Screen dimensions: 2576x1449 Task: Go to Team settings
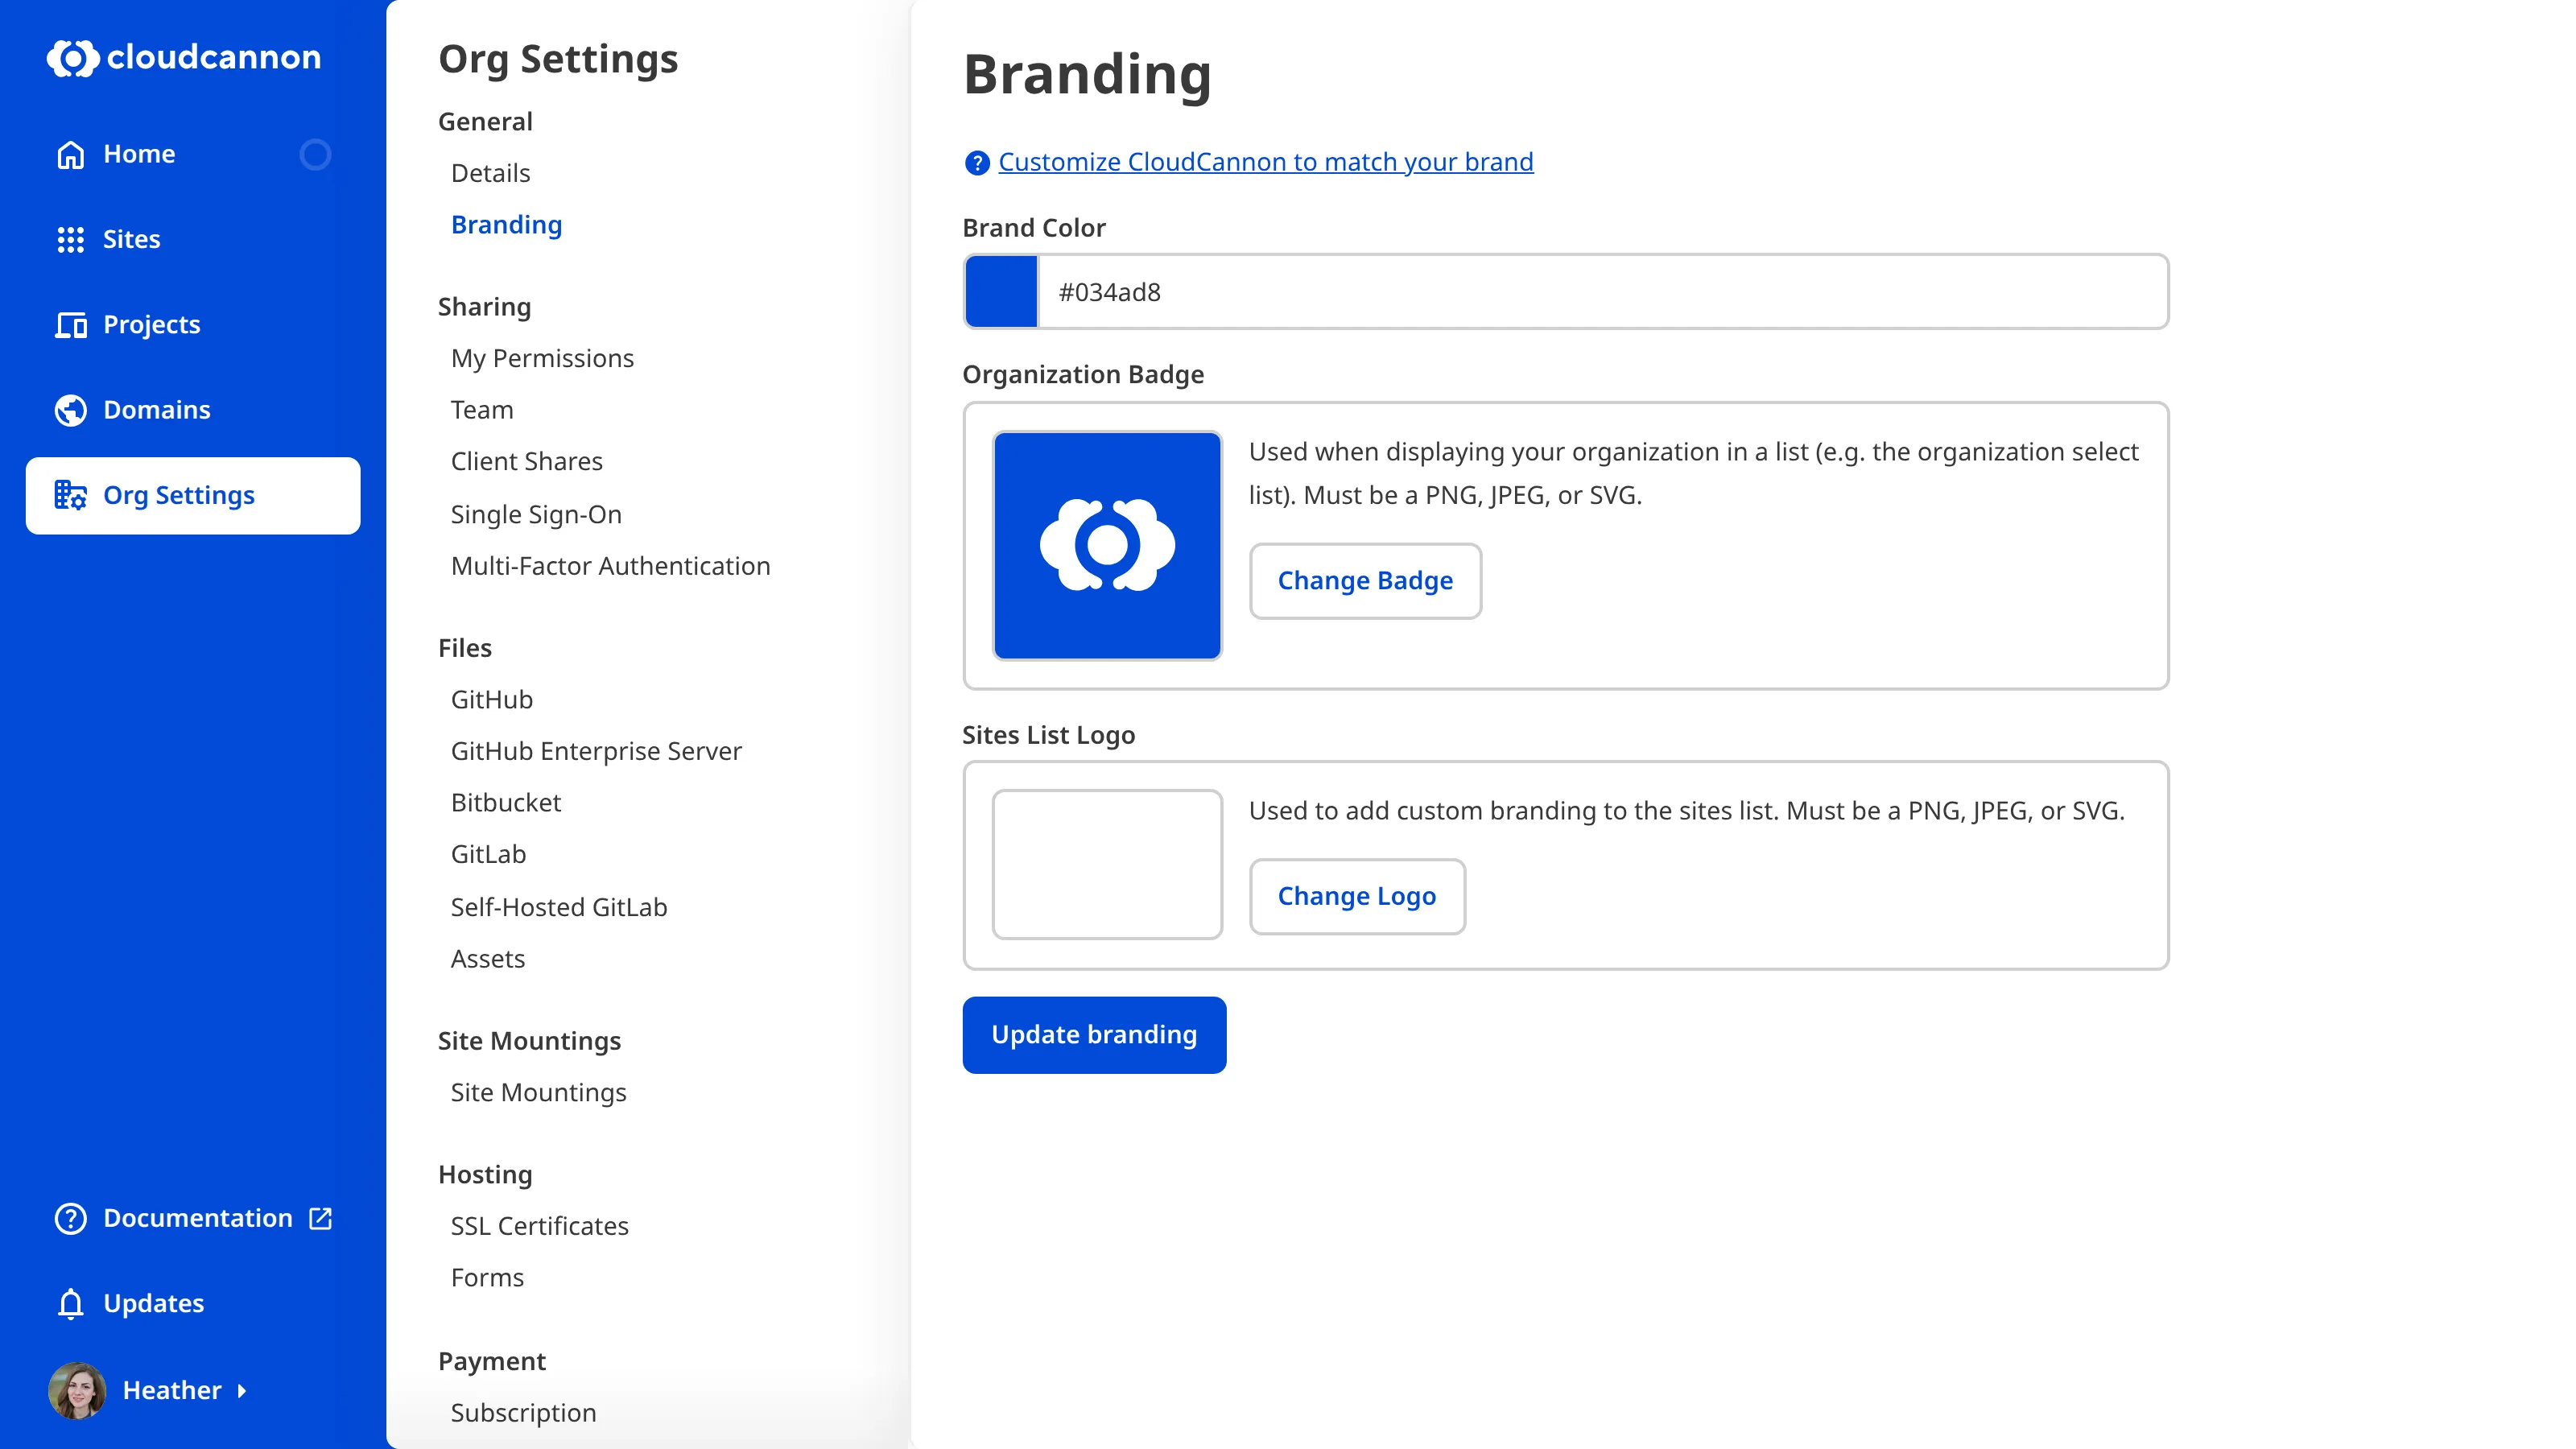coord(482,410)
